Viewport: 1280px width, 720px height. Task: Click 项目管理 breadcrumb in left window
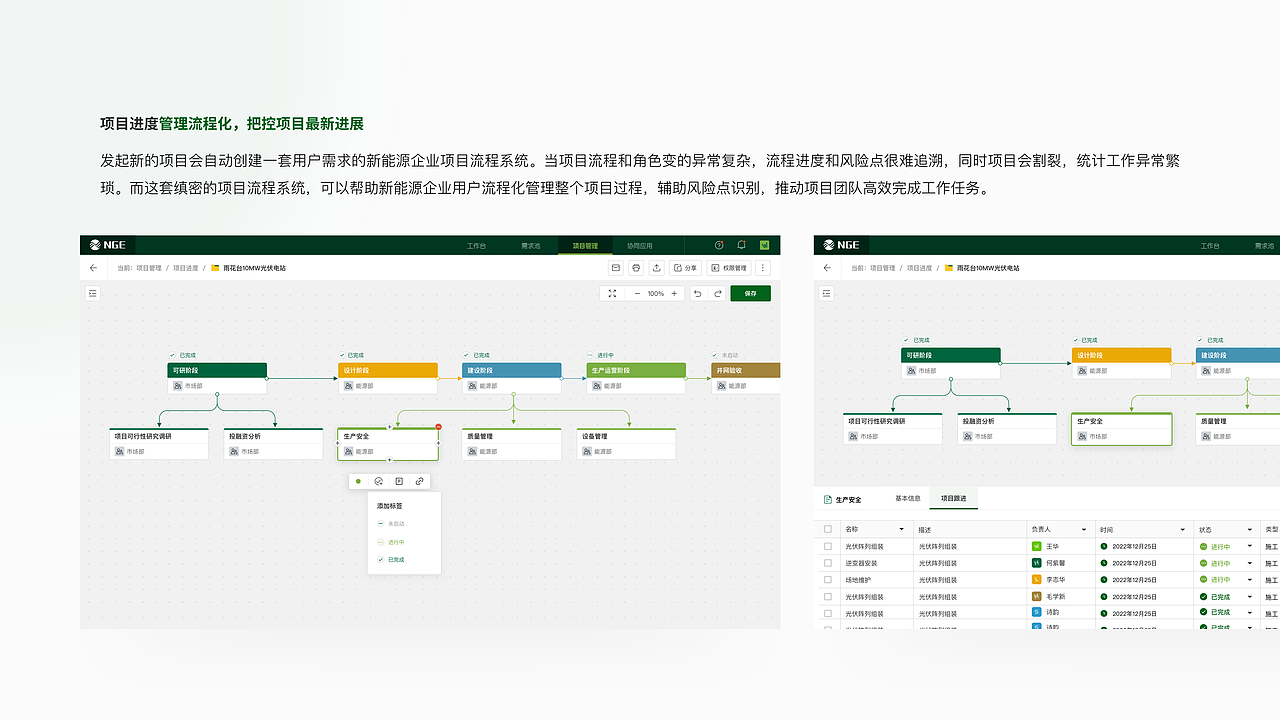149,268
